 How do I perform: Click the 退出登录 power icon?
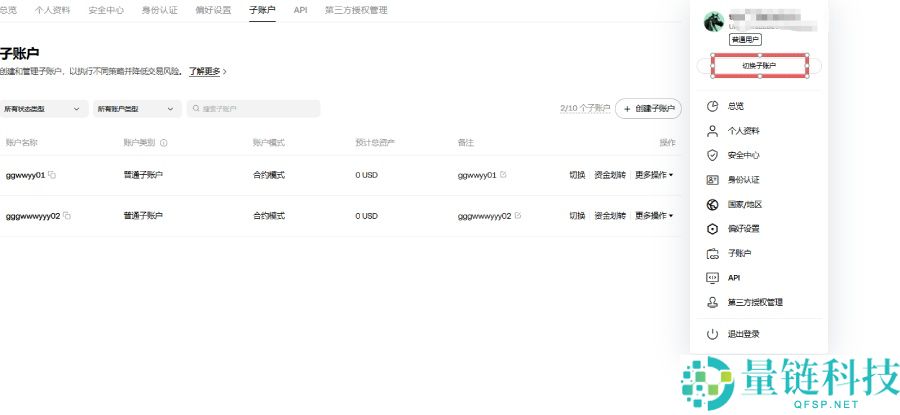(x=712, y=333)
